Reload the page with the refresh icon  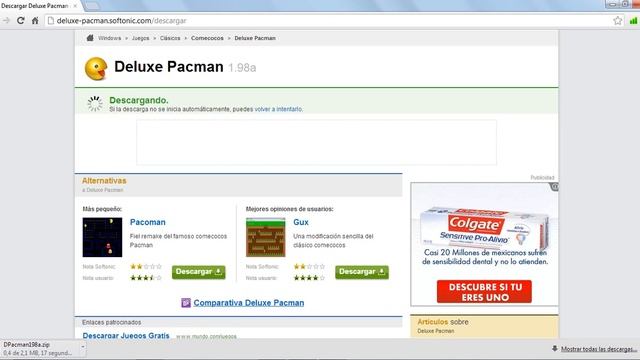pyautogui.click(x=20, y=20)
